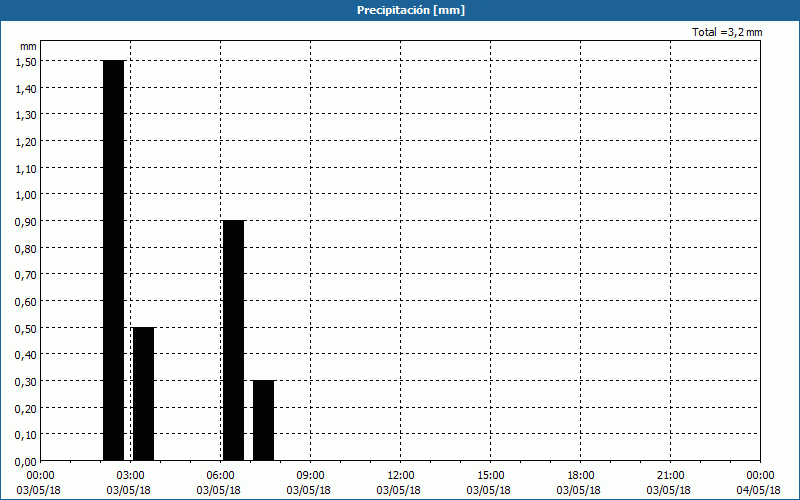Click the 0,50 y-axis value
800x500 pixels.
point(26,328)
